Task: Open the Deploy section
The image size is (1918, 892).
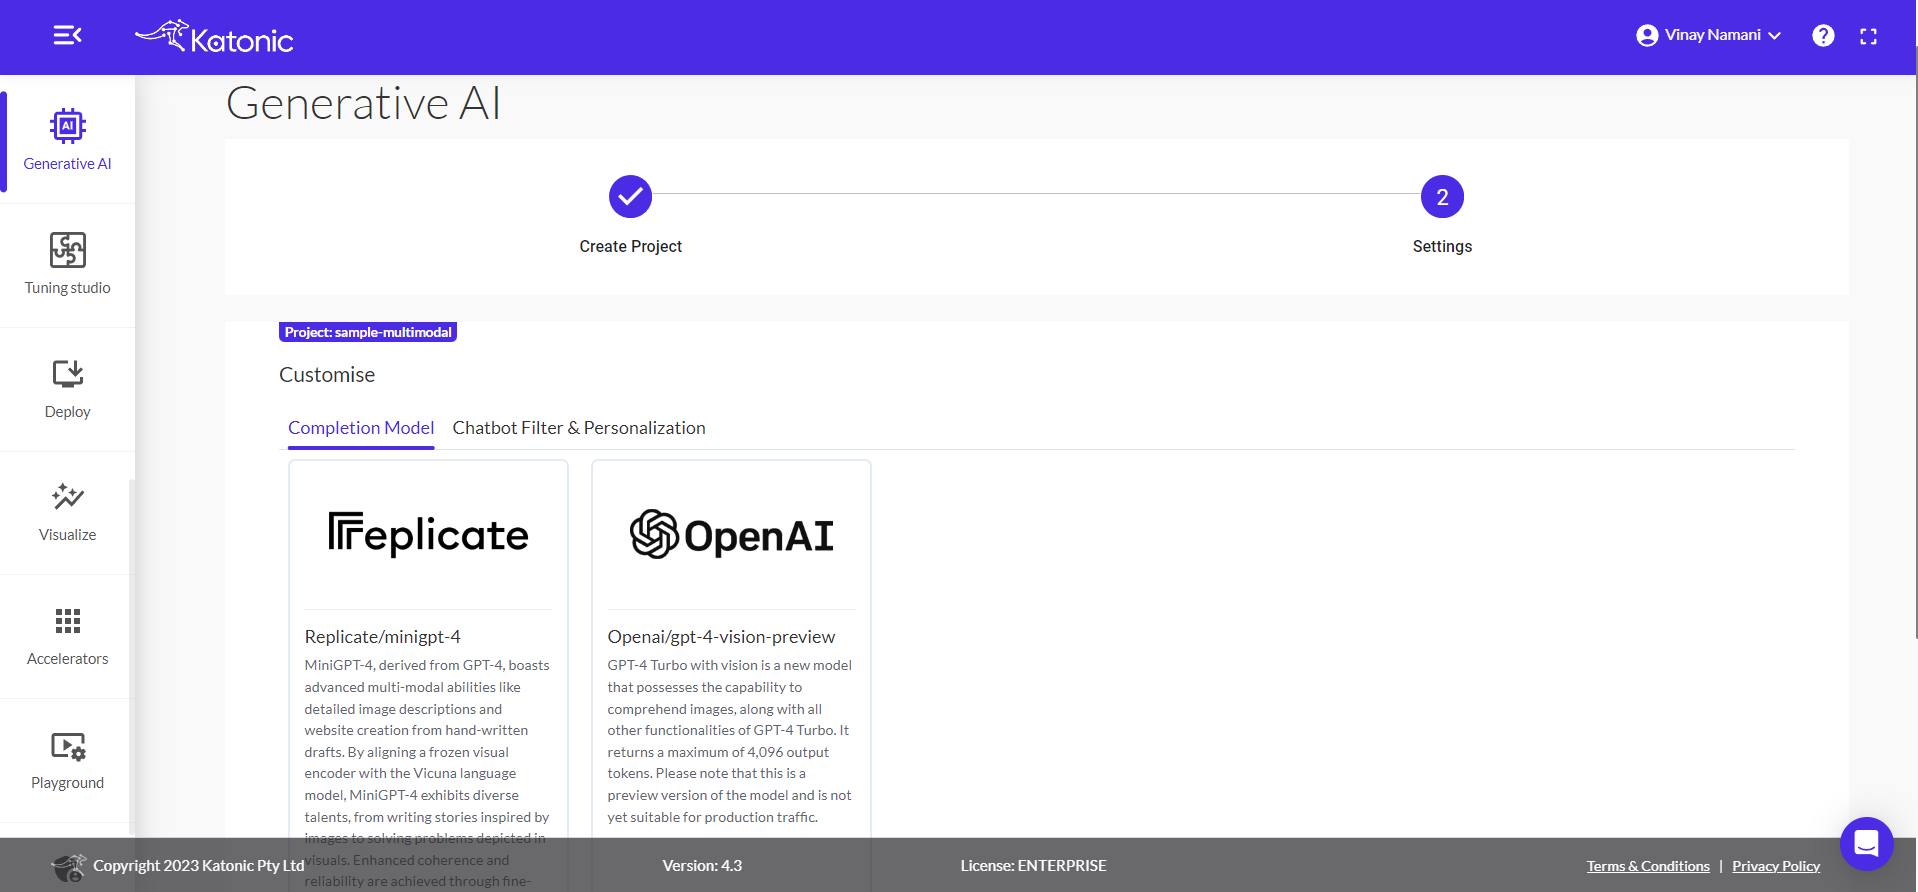Action: (67, 389)
